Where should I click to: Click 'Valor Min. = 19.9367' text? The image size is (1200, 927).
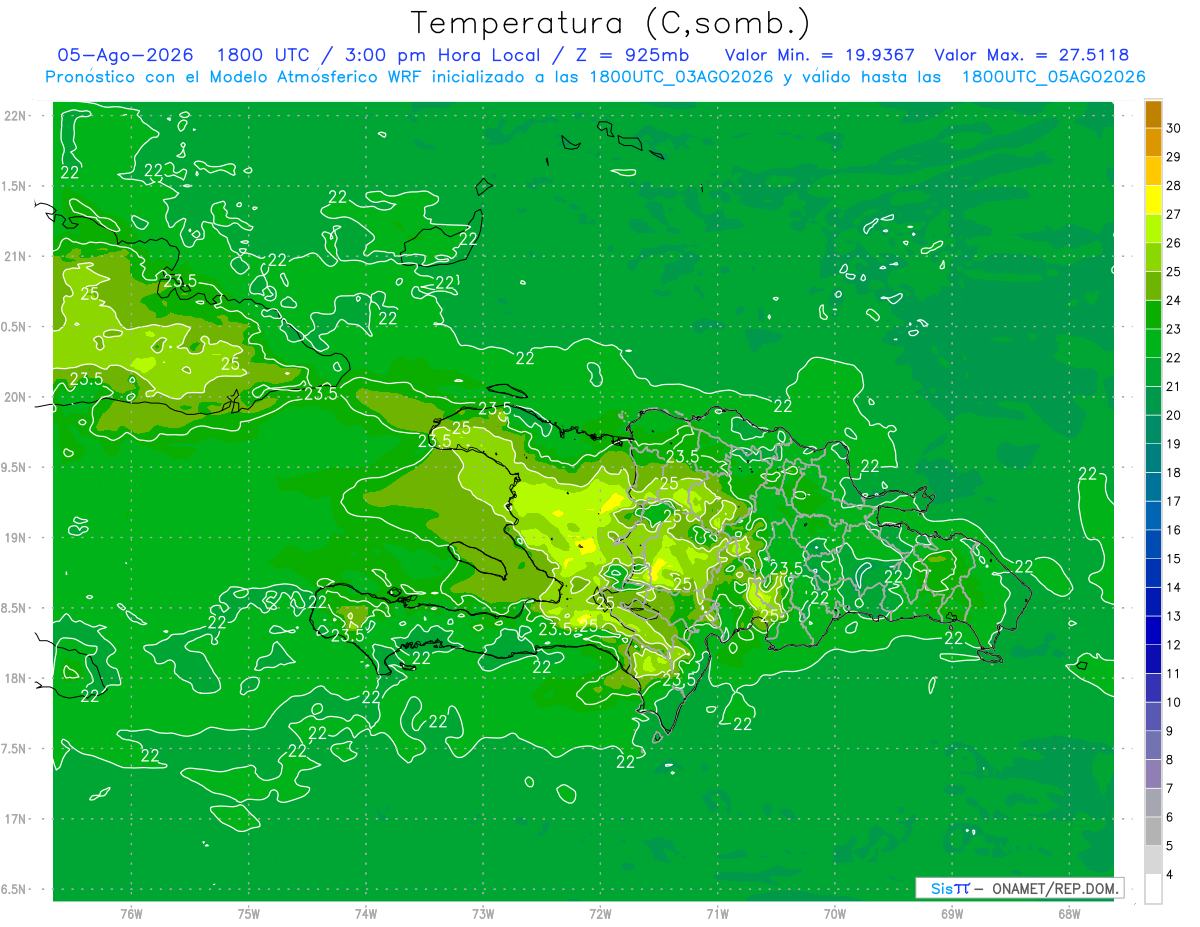[x=819, y=56]
